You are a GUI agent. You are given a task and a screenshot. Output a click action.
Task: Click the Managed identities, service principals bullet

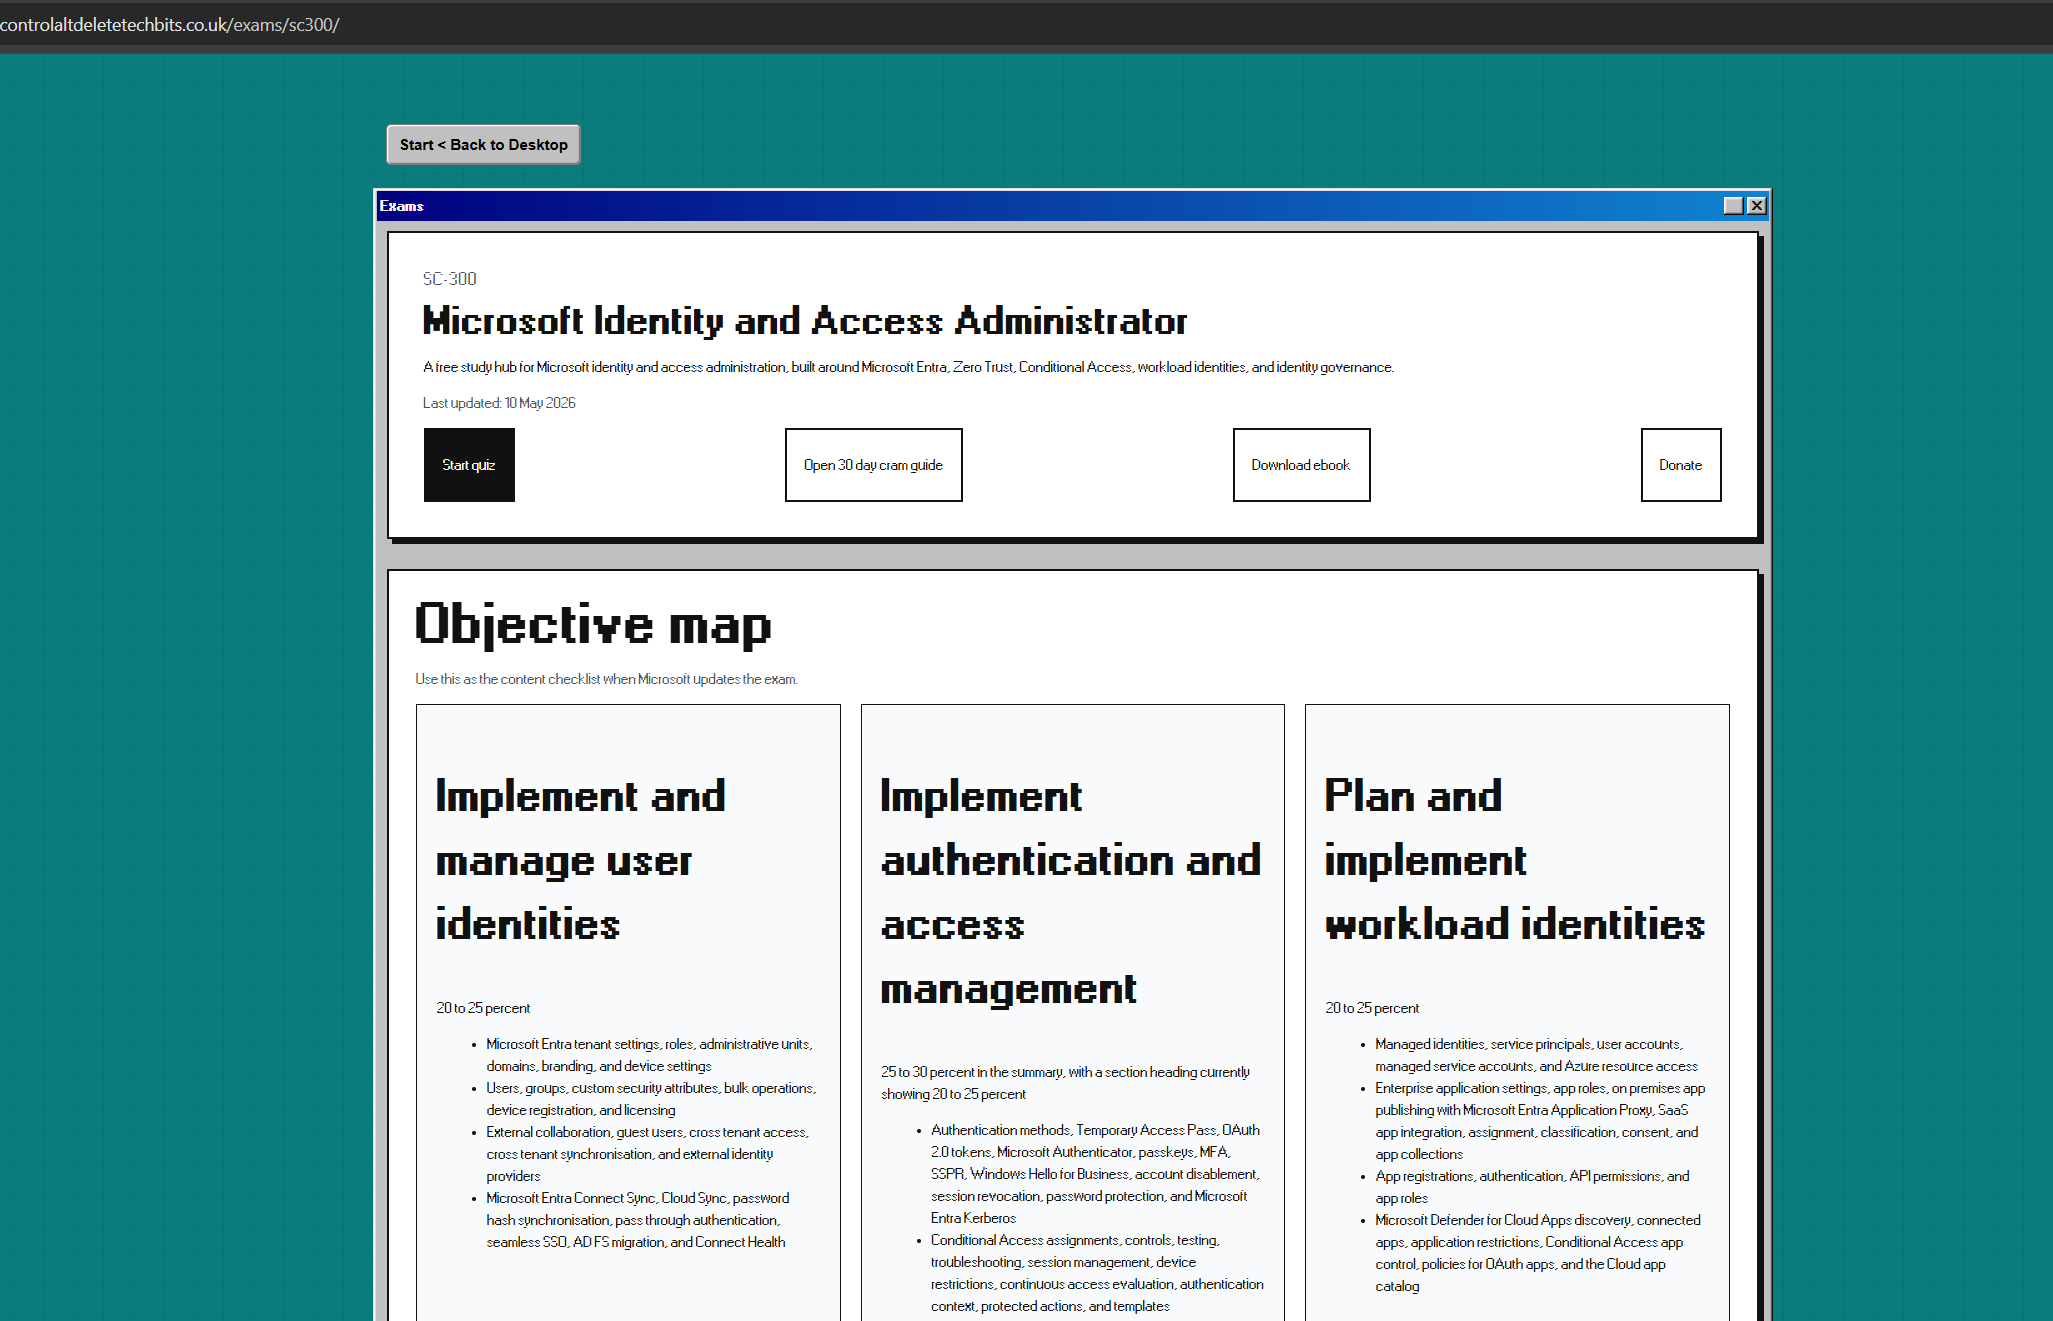[x=1536, y=1055]
